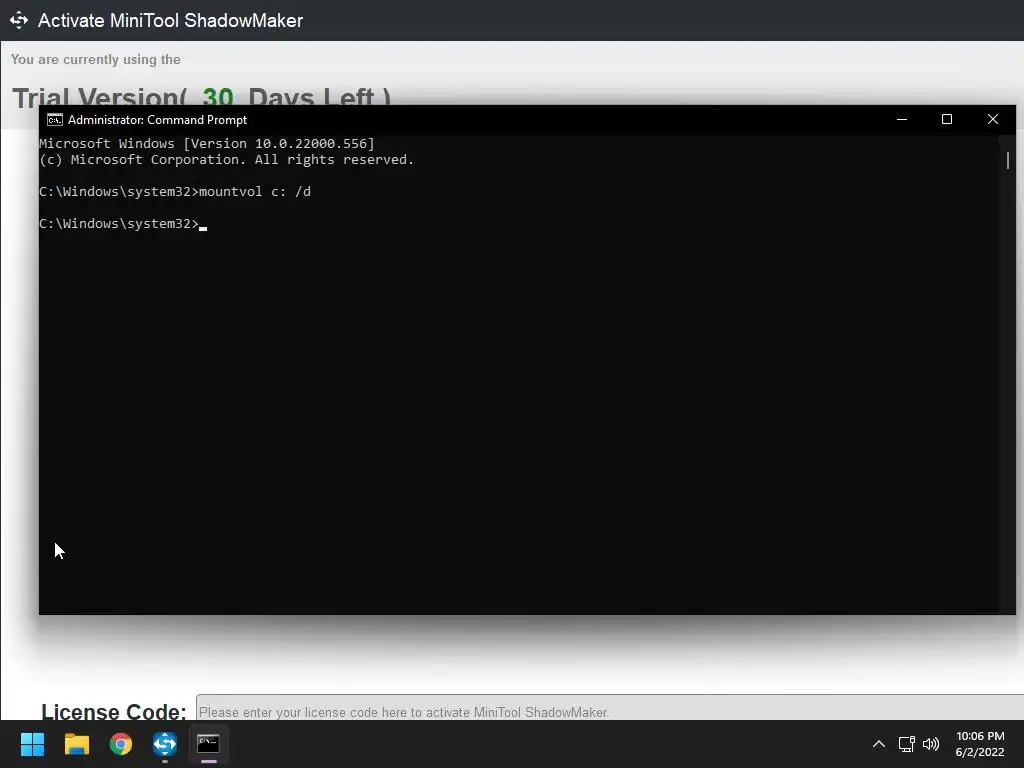Launch Google Chrome from the taskbar

pos(121,744)
